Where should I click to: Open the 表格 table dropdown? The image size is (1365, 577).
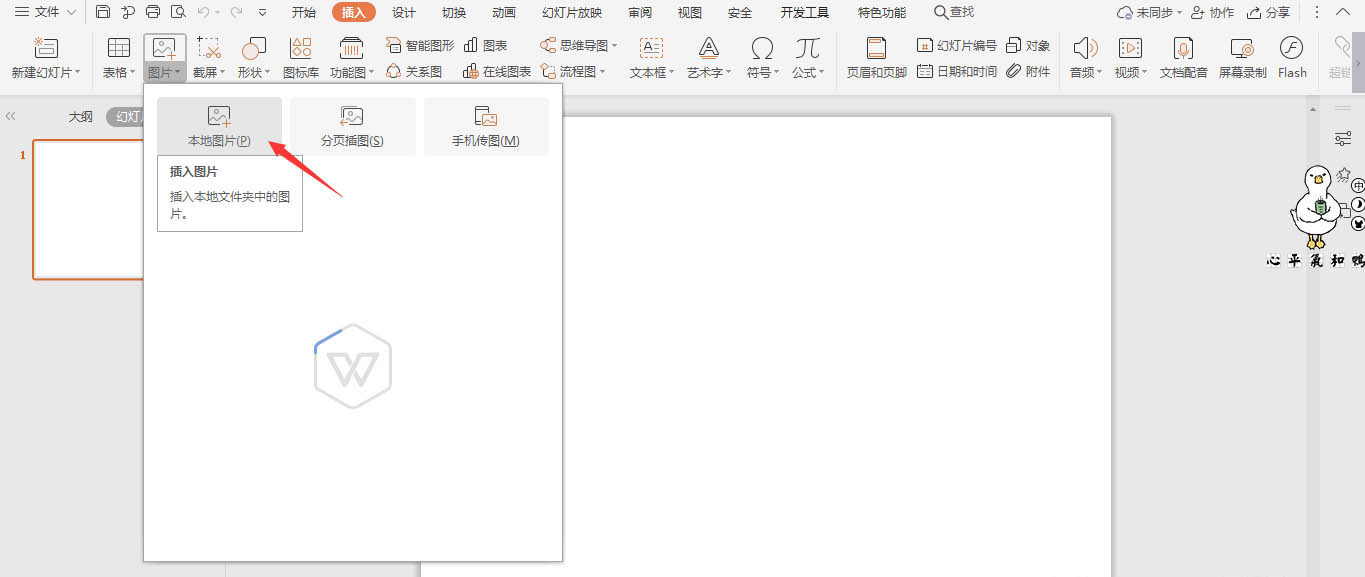click(118, 57)
